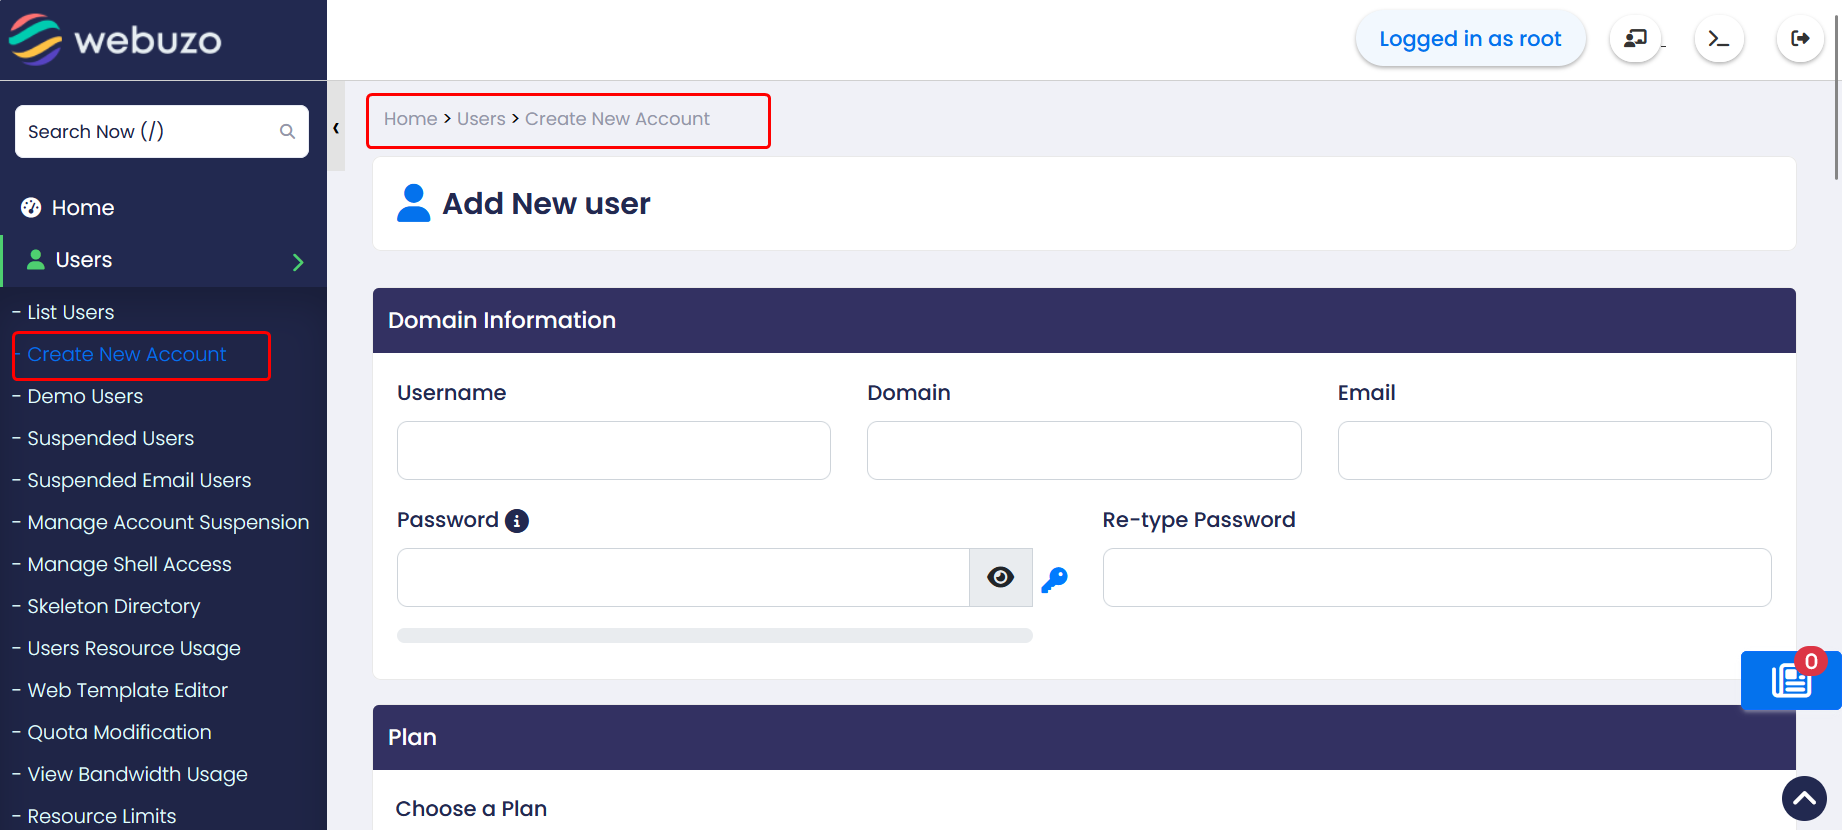Click Users in the breadcrumb
Screen dimensions: 1842x830
coord(481,119)
